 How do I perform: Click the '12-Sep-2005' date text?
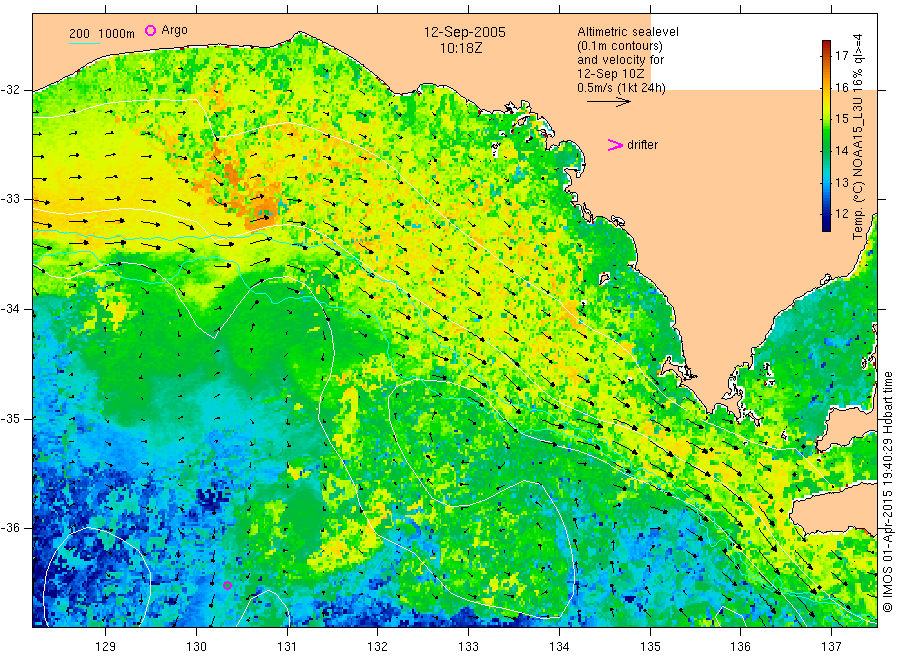pyautogui.click(x=464, y=32)
